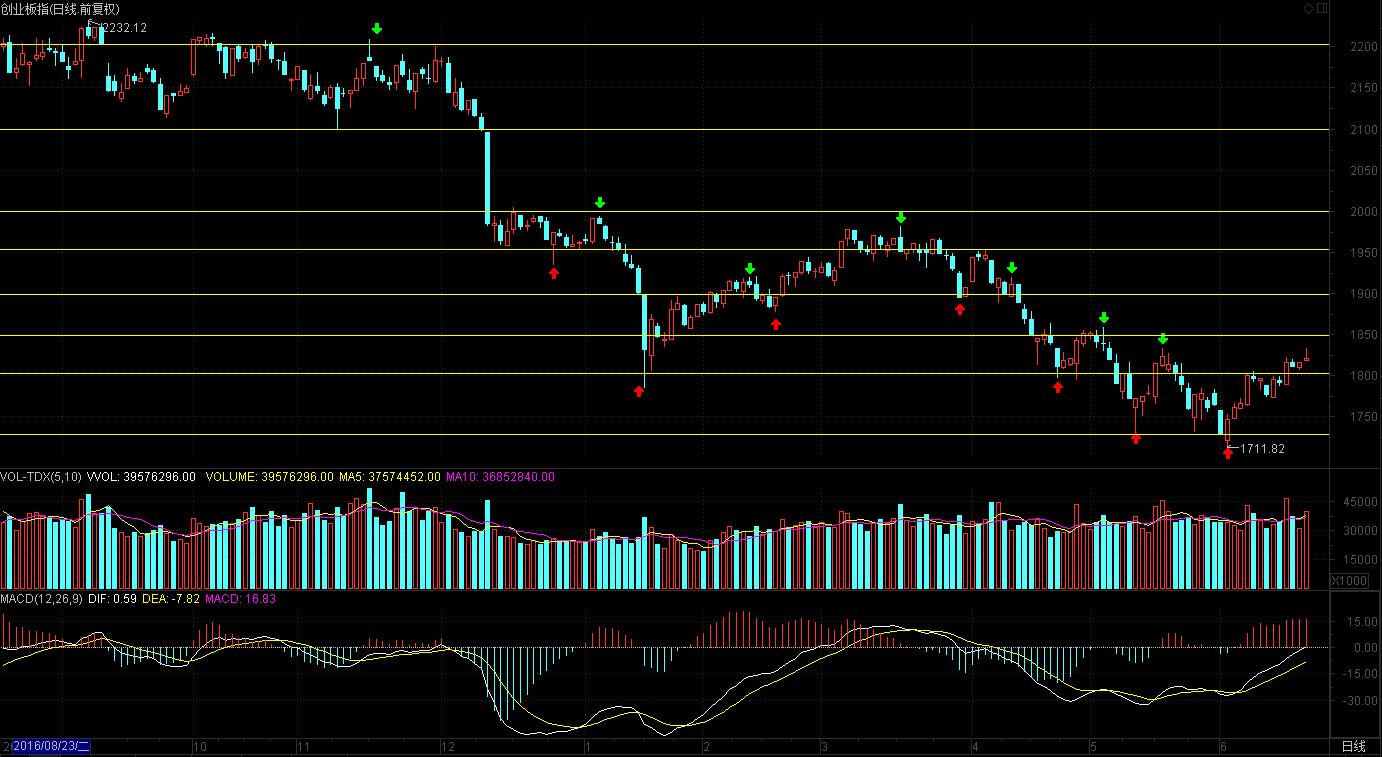
Task: Click the red buy arrow beside 1711.82
Action: pos(1228,453)
